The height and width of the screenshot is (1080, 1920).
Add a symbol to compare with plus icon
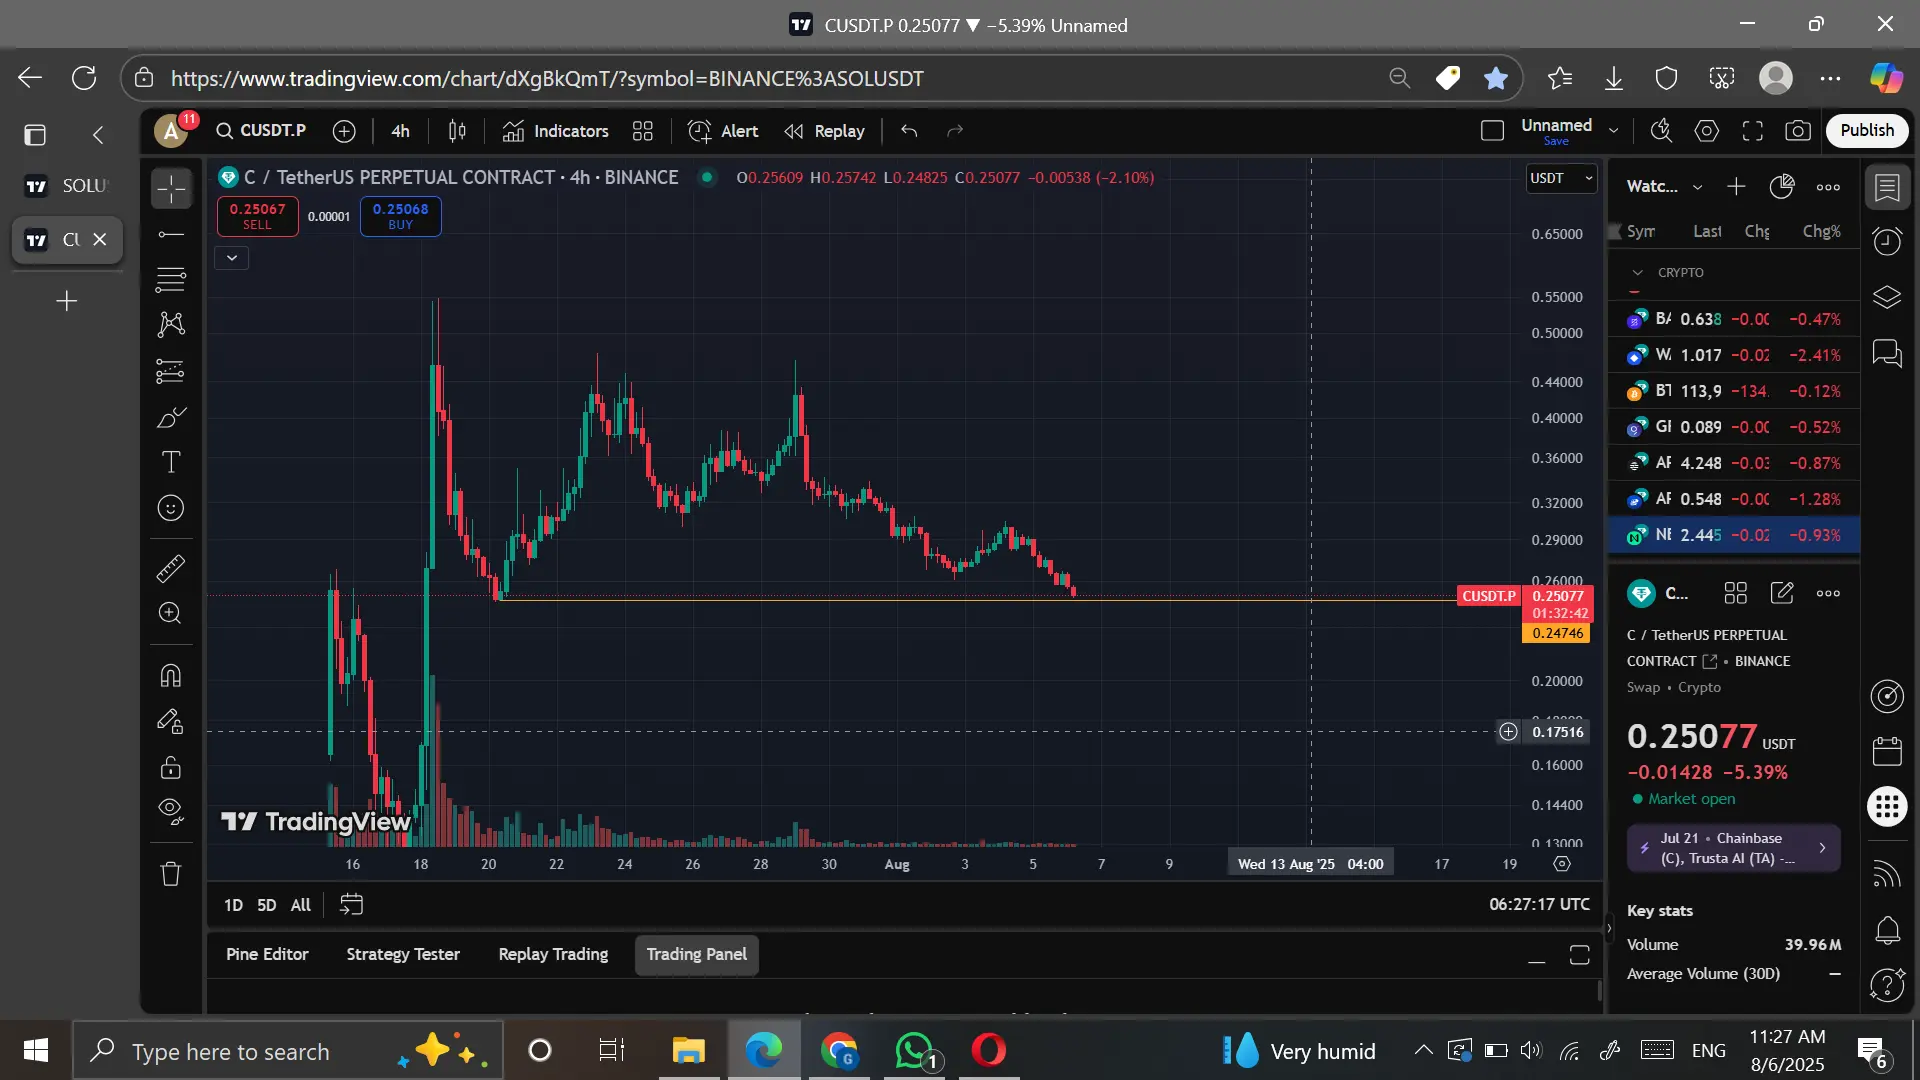tap(344, 131)
